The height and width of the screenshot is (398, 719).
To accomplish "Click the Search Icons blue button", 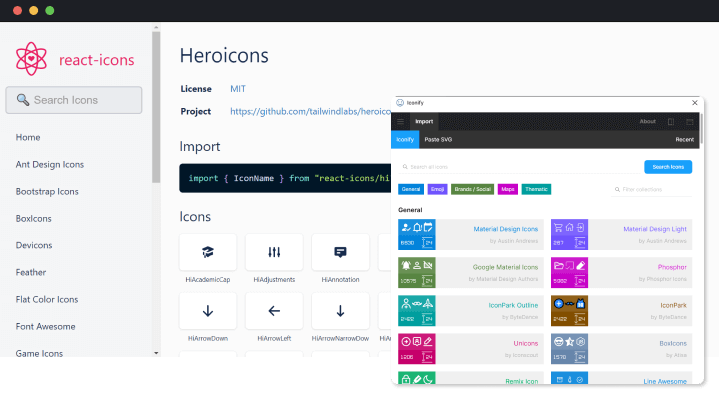I will pyautogui.click(x=668, y=167).
